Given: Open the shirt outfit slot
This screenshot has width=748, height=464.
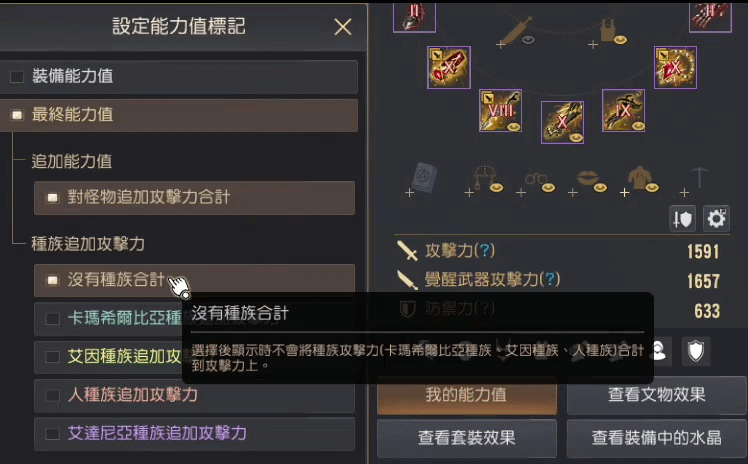Looking at the screenshot, I should click(640, 179).
